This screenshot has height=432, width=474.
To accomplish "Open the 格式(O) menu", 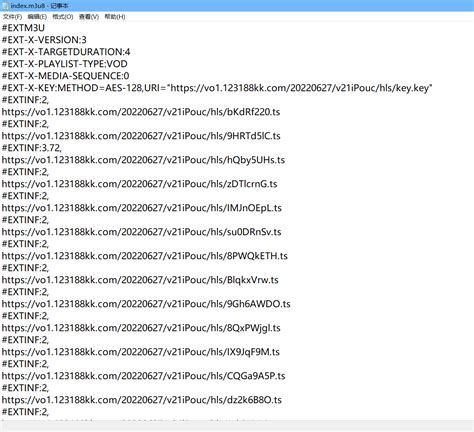I will (x=63, y=17).
